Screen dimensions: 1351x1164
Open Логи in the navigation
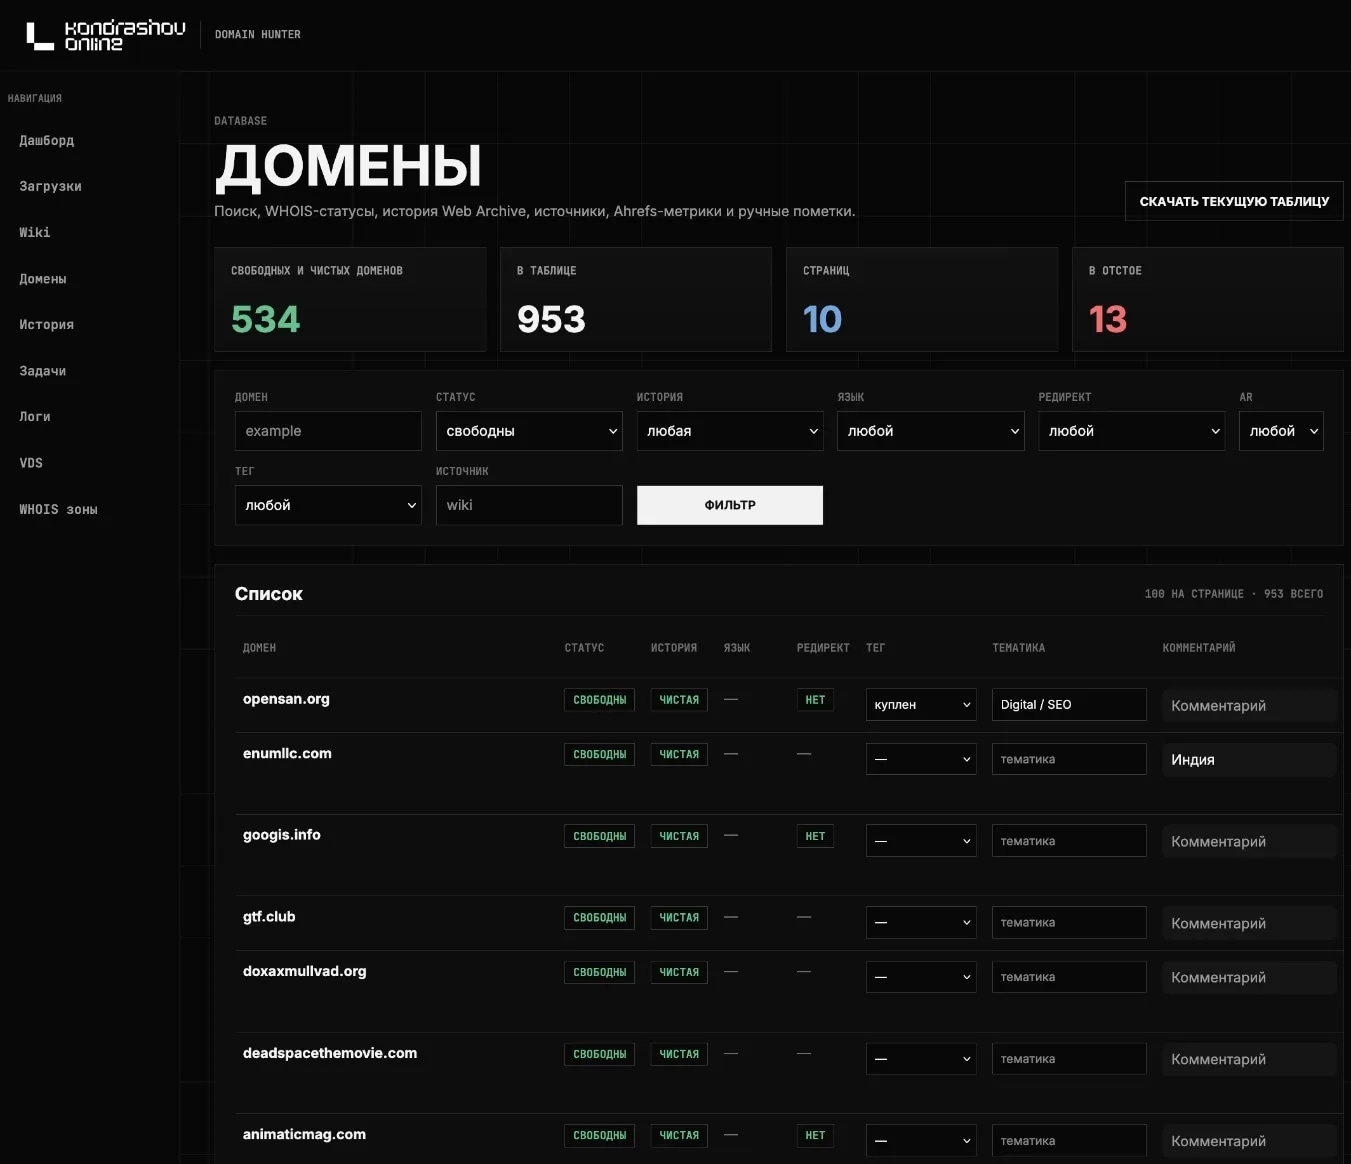35,417
